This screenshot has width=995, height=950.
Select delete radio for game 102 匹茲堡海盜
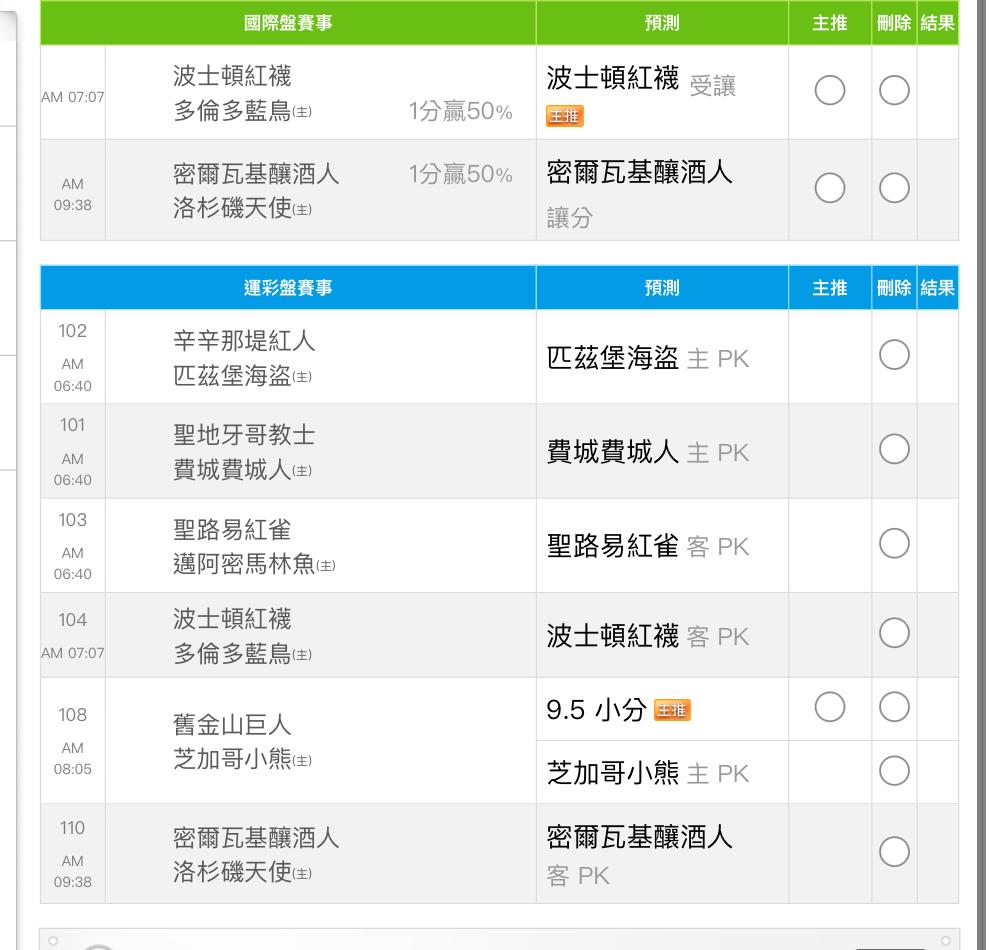pyautogui.click(x=894, y=354)
